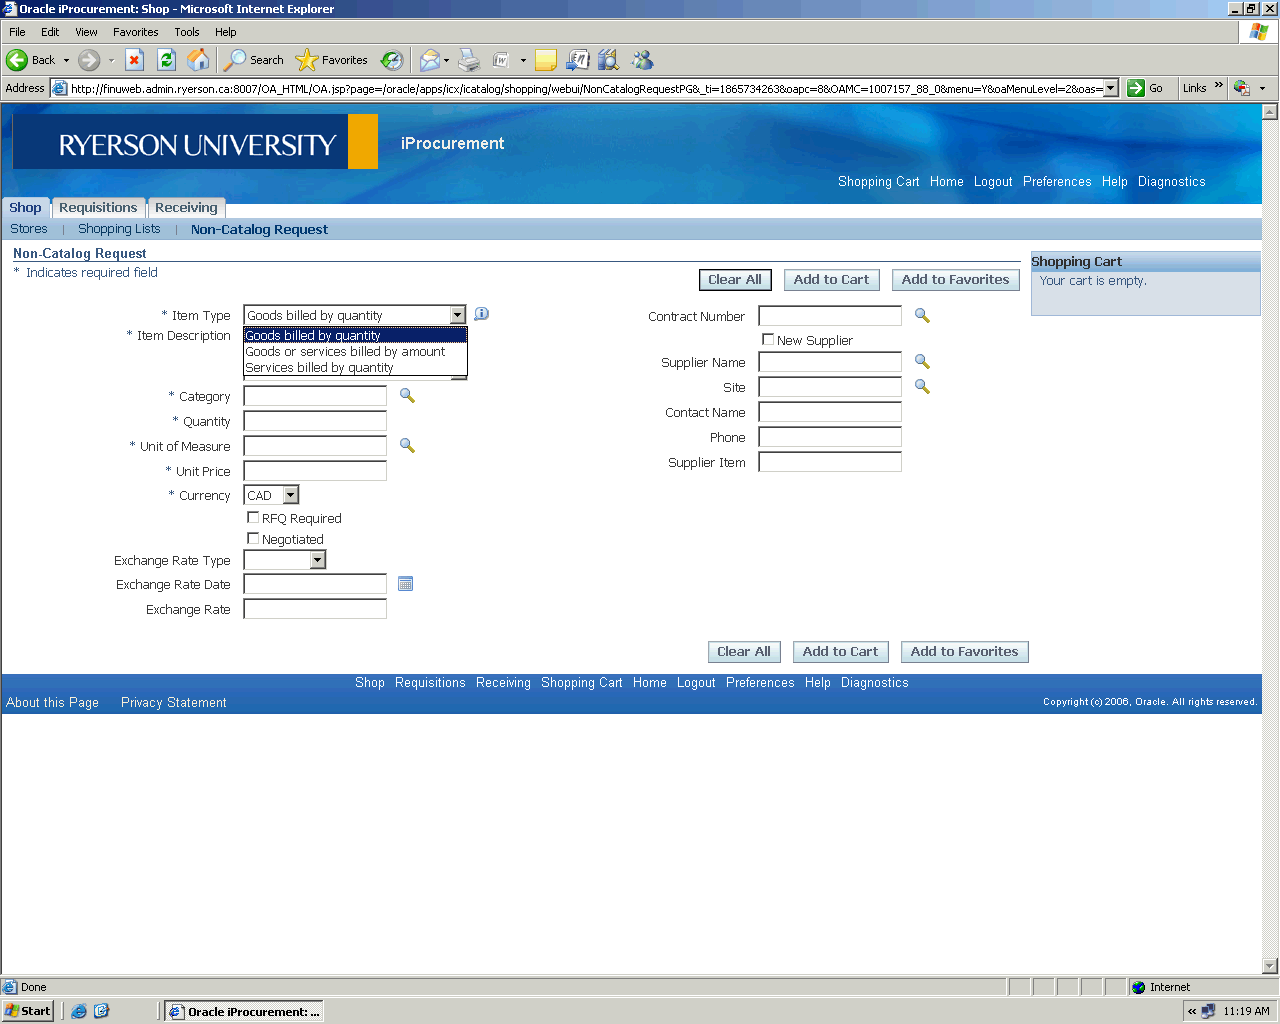Click the Supplier Name search icon
The height and width of the screenshot is (1024, 1280).
pyautogui.click(x=922, y=362)
